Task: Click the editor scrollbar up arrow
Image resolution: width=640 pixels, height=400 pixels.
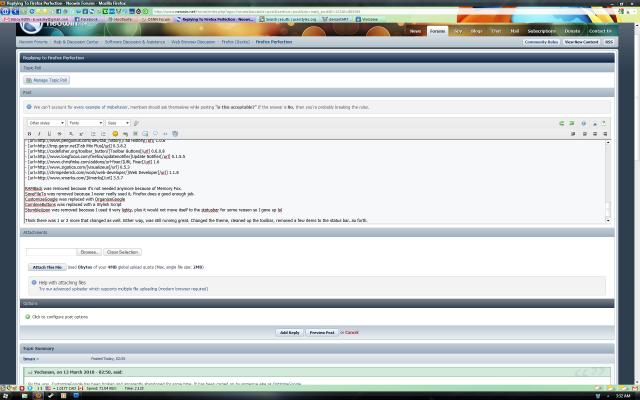Action: click(608, 142)
